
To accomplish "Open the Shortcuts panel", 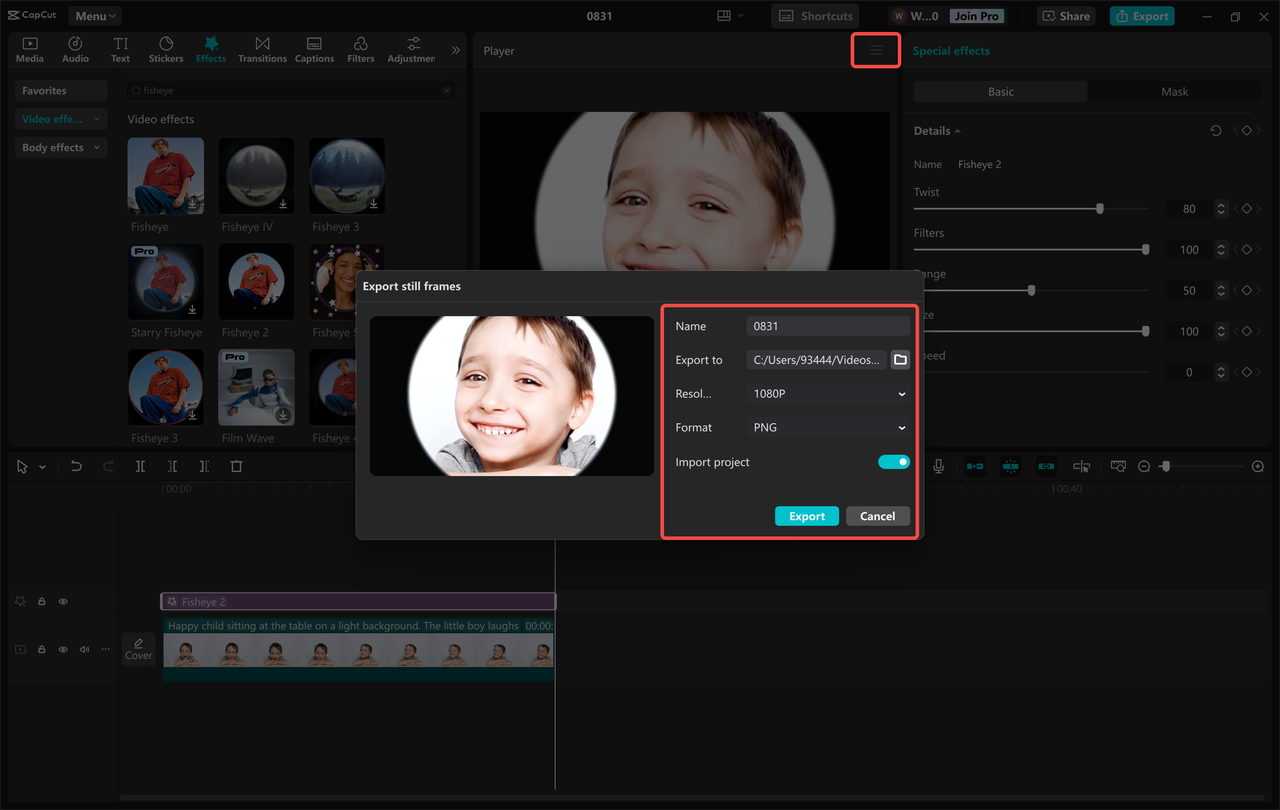I will (x=816, y=16).
